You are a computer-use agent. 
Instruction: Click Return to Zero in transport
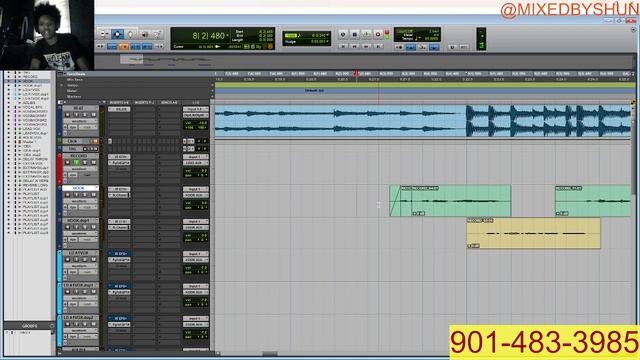pyautogui.click(x=343, y=47)
